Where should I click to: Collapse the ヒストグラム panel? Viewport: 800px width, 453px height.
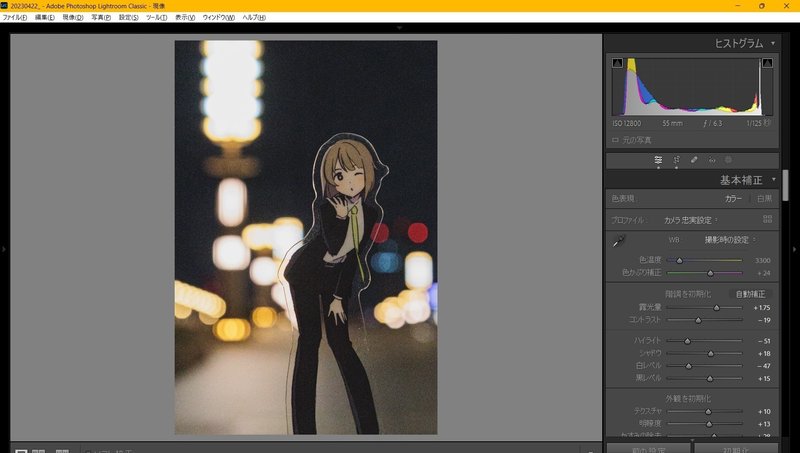[x=773, y=43]
